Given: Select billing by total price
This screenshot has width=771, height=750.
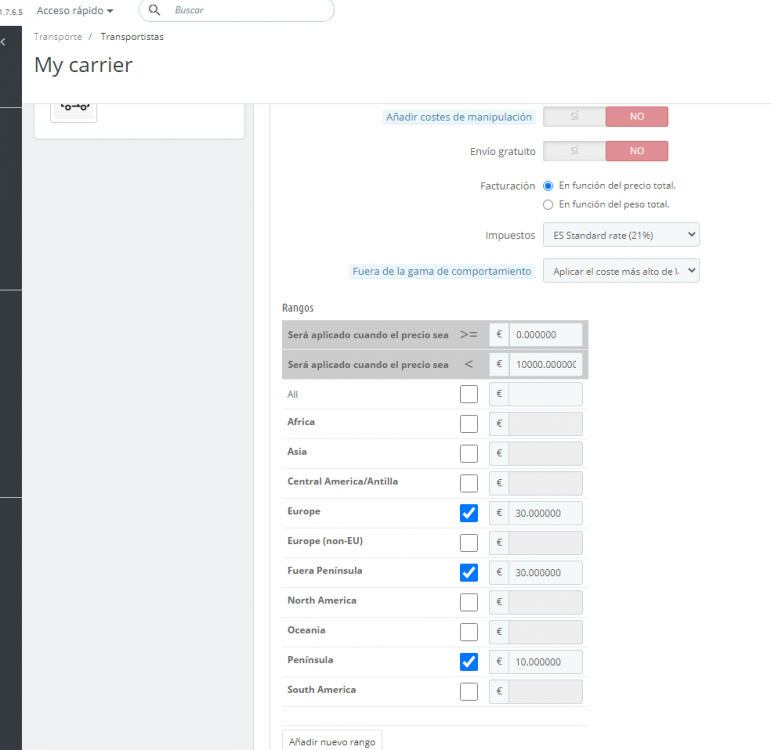Looking at the screenshot, I should pos(548,186).
